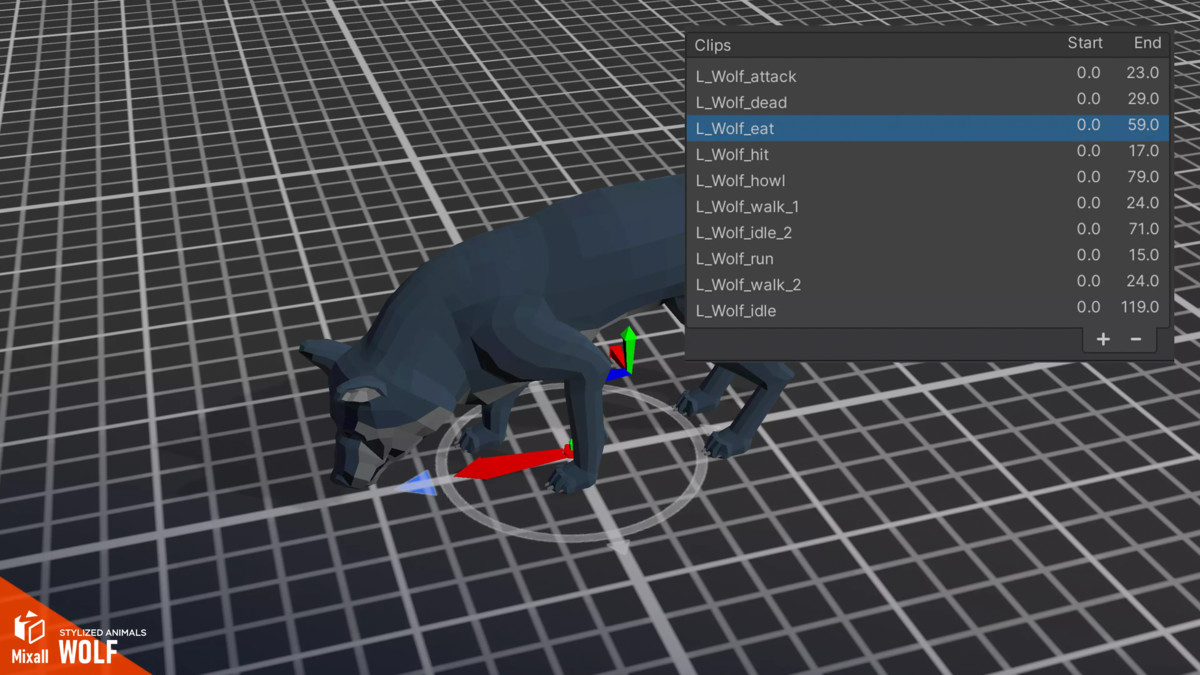
Task: Click the Start column header
Action: [x=1085, y=43]
